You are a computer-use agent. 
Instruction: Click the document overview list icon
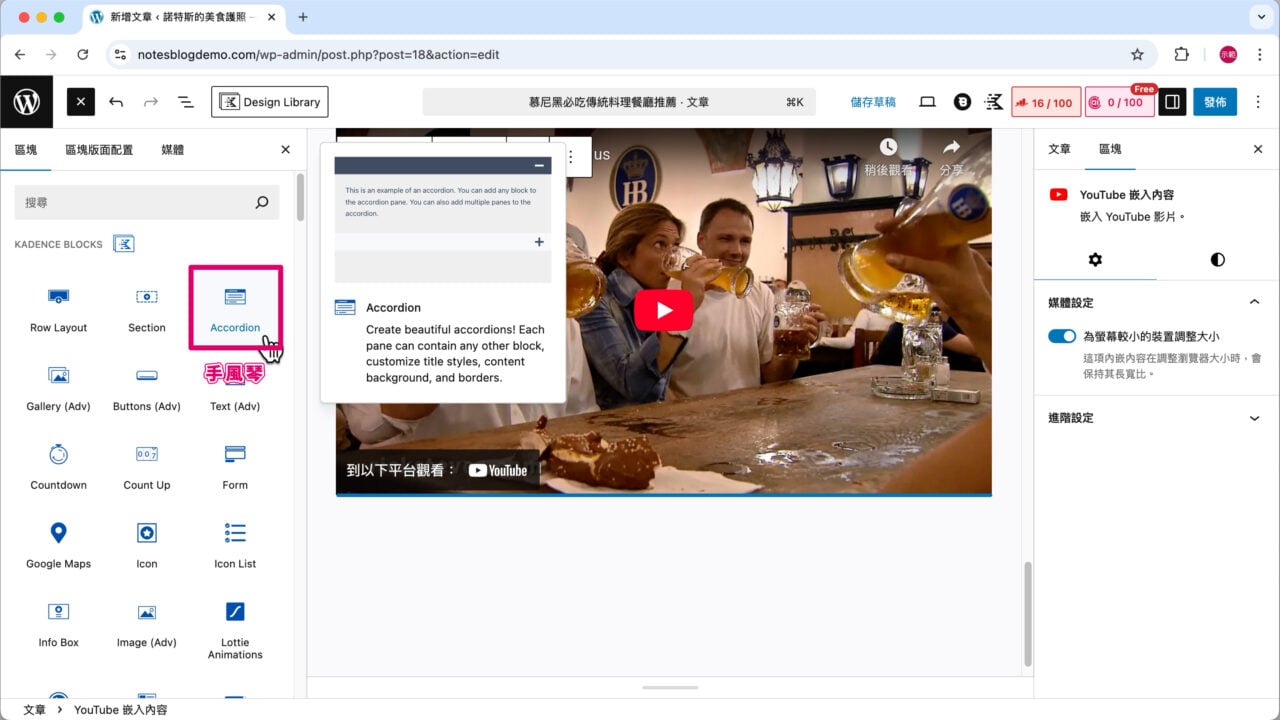(x=185, y=102)
